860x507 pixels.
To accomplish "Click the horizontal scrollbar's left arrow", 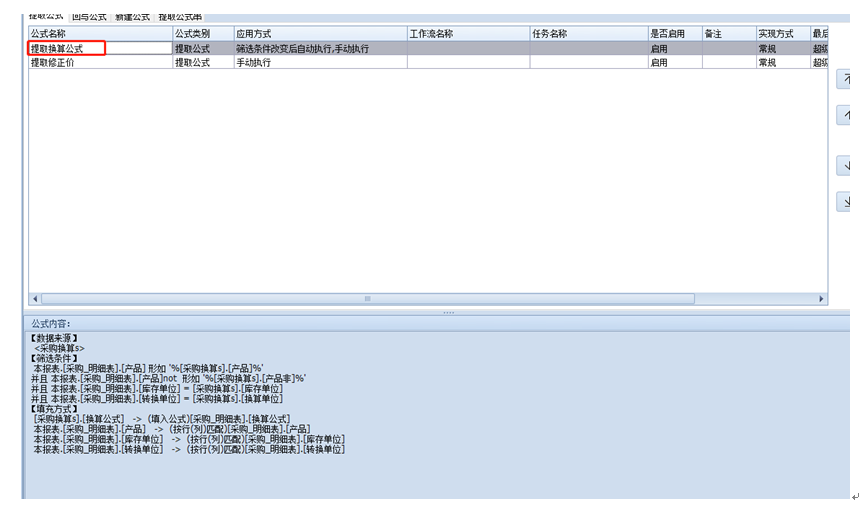I will point(36,299).
